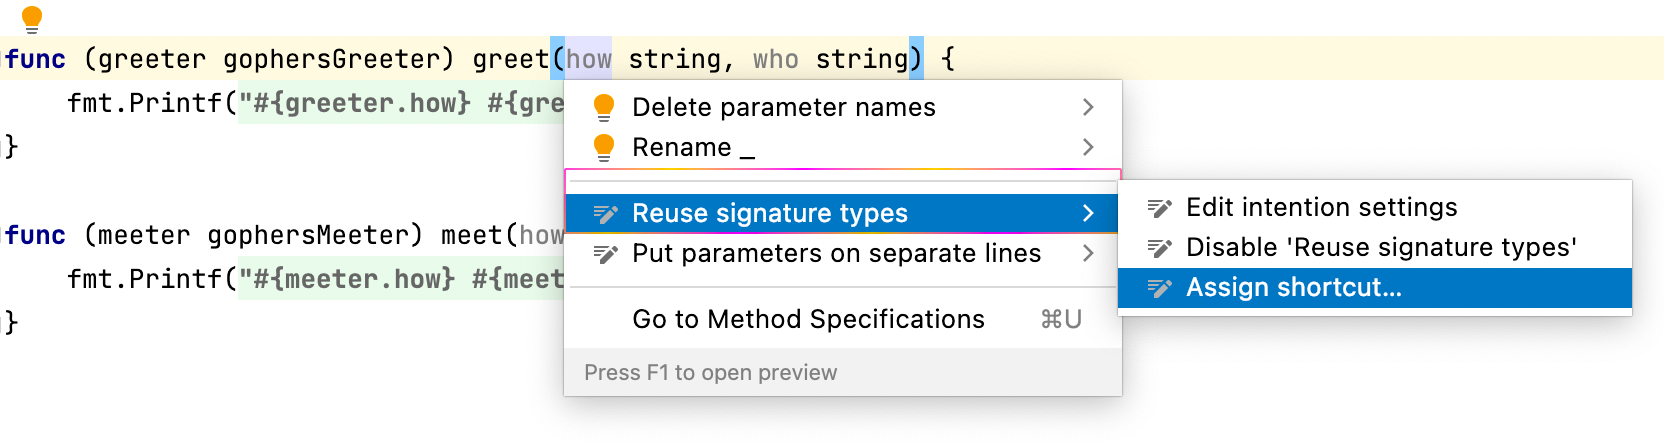1664x442 pixels.
Task: Click the 'meet' method name
Action: point(472,236)
